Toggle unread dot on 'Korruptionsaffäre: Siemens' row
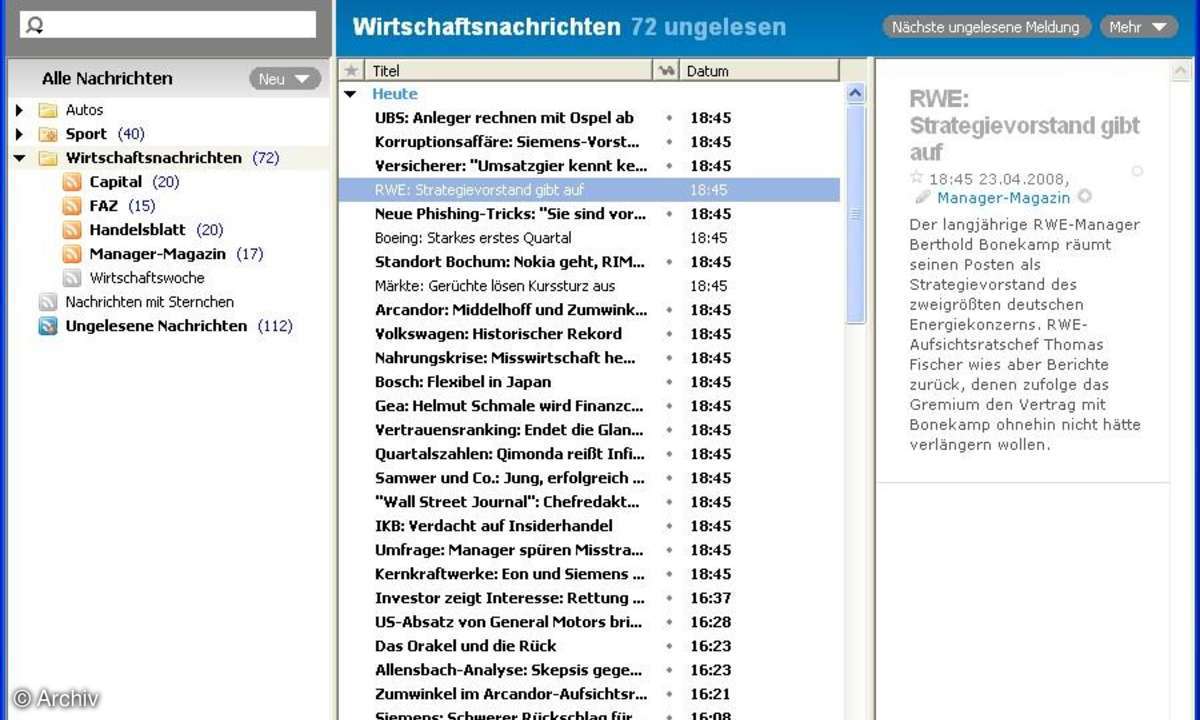This screenshot has width=1200, height=720. pos(669,142)
